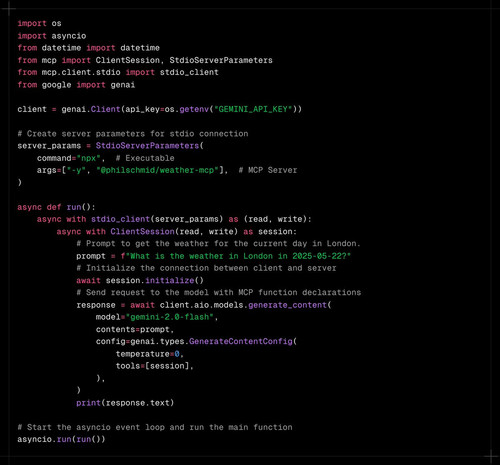Click comment 'Start the asyncio event loop'
The image size is (500, 465).
tap(155, 427)
